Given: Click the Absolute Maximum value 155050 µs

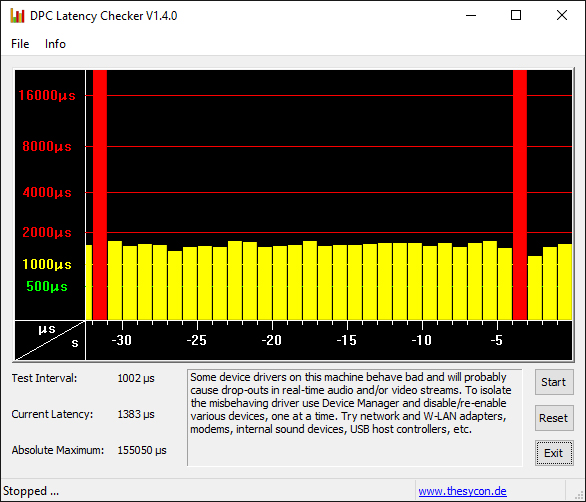Looking at the screenshot, I should pyautogui.click(x=142, y=450).
